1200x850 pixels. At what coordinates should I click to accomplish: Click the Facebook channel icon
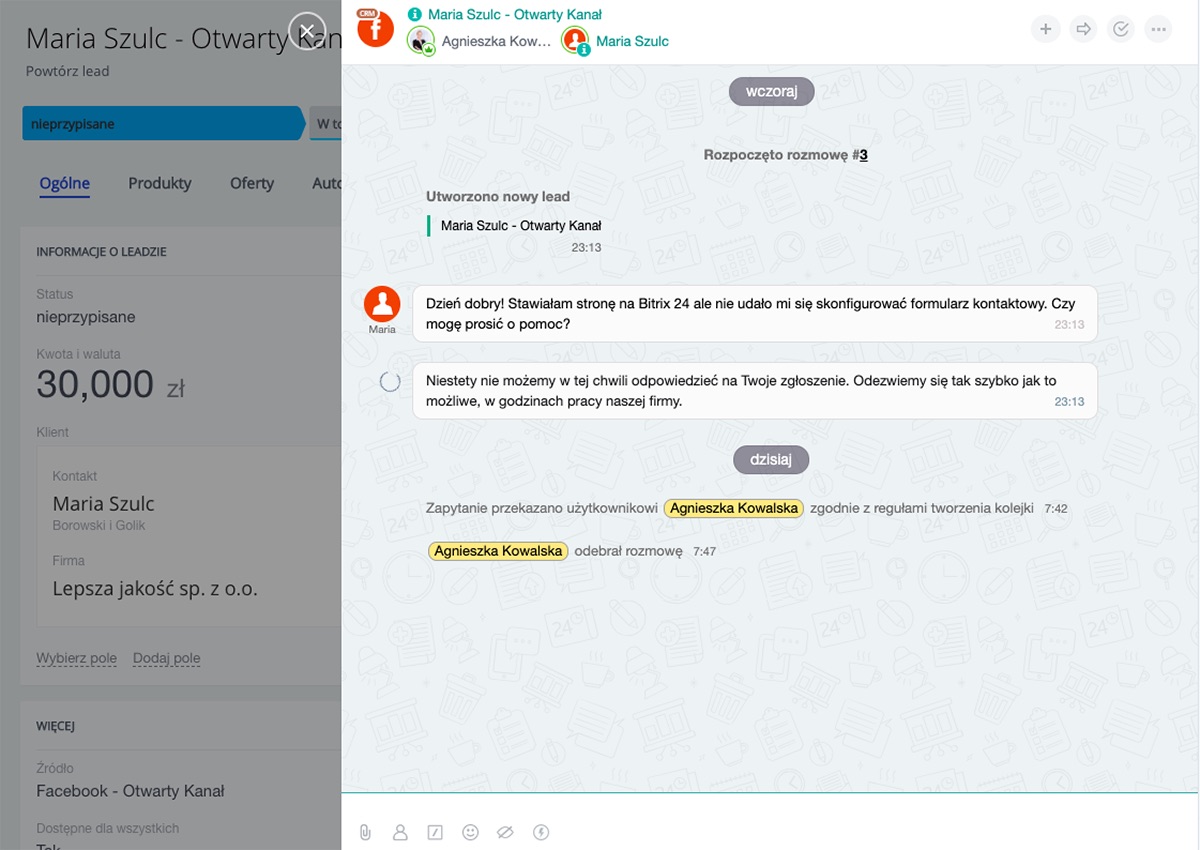[375, 28]
